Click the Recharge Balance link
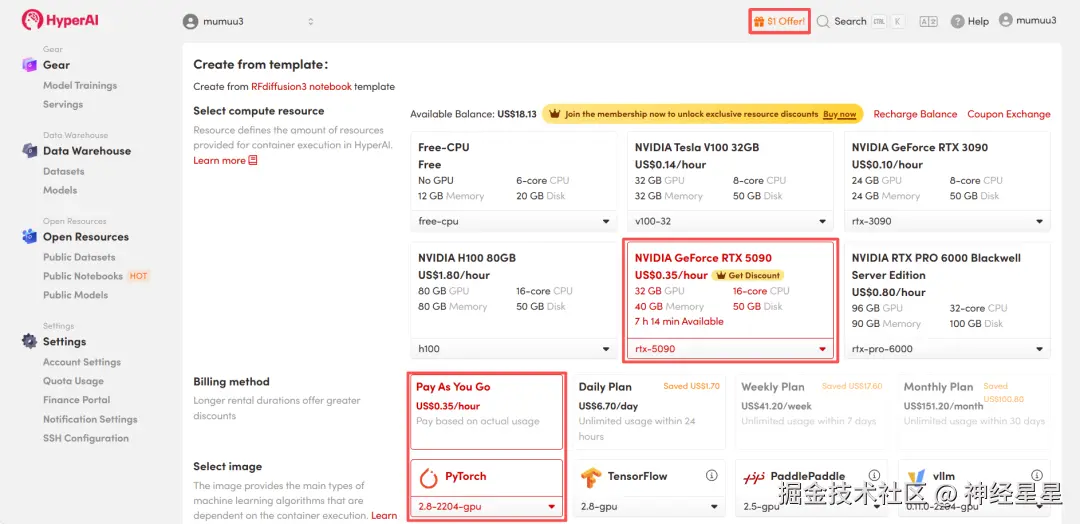Image resolution: width=1080 pixels, height=524 pixels. [915, 114]
